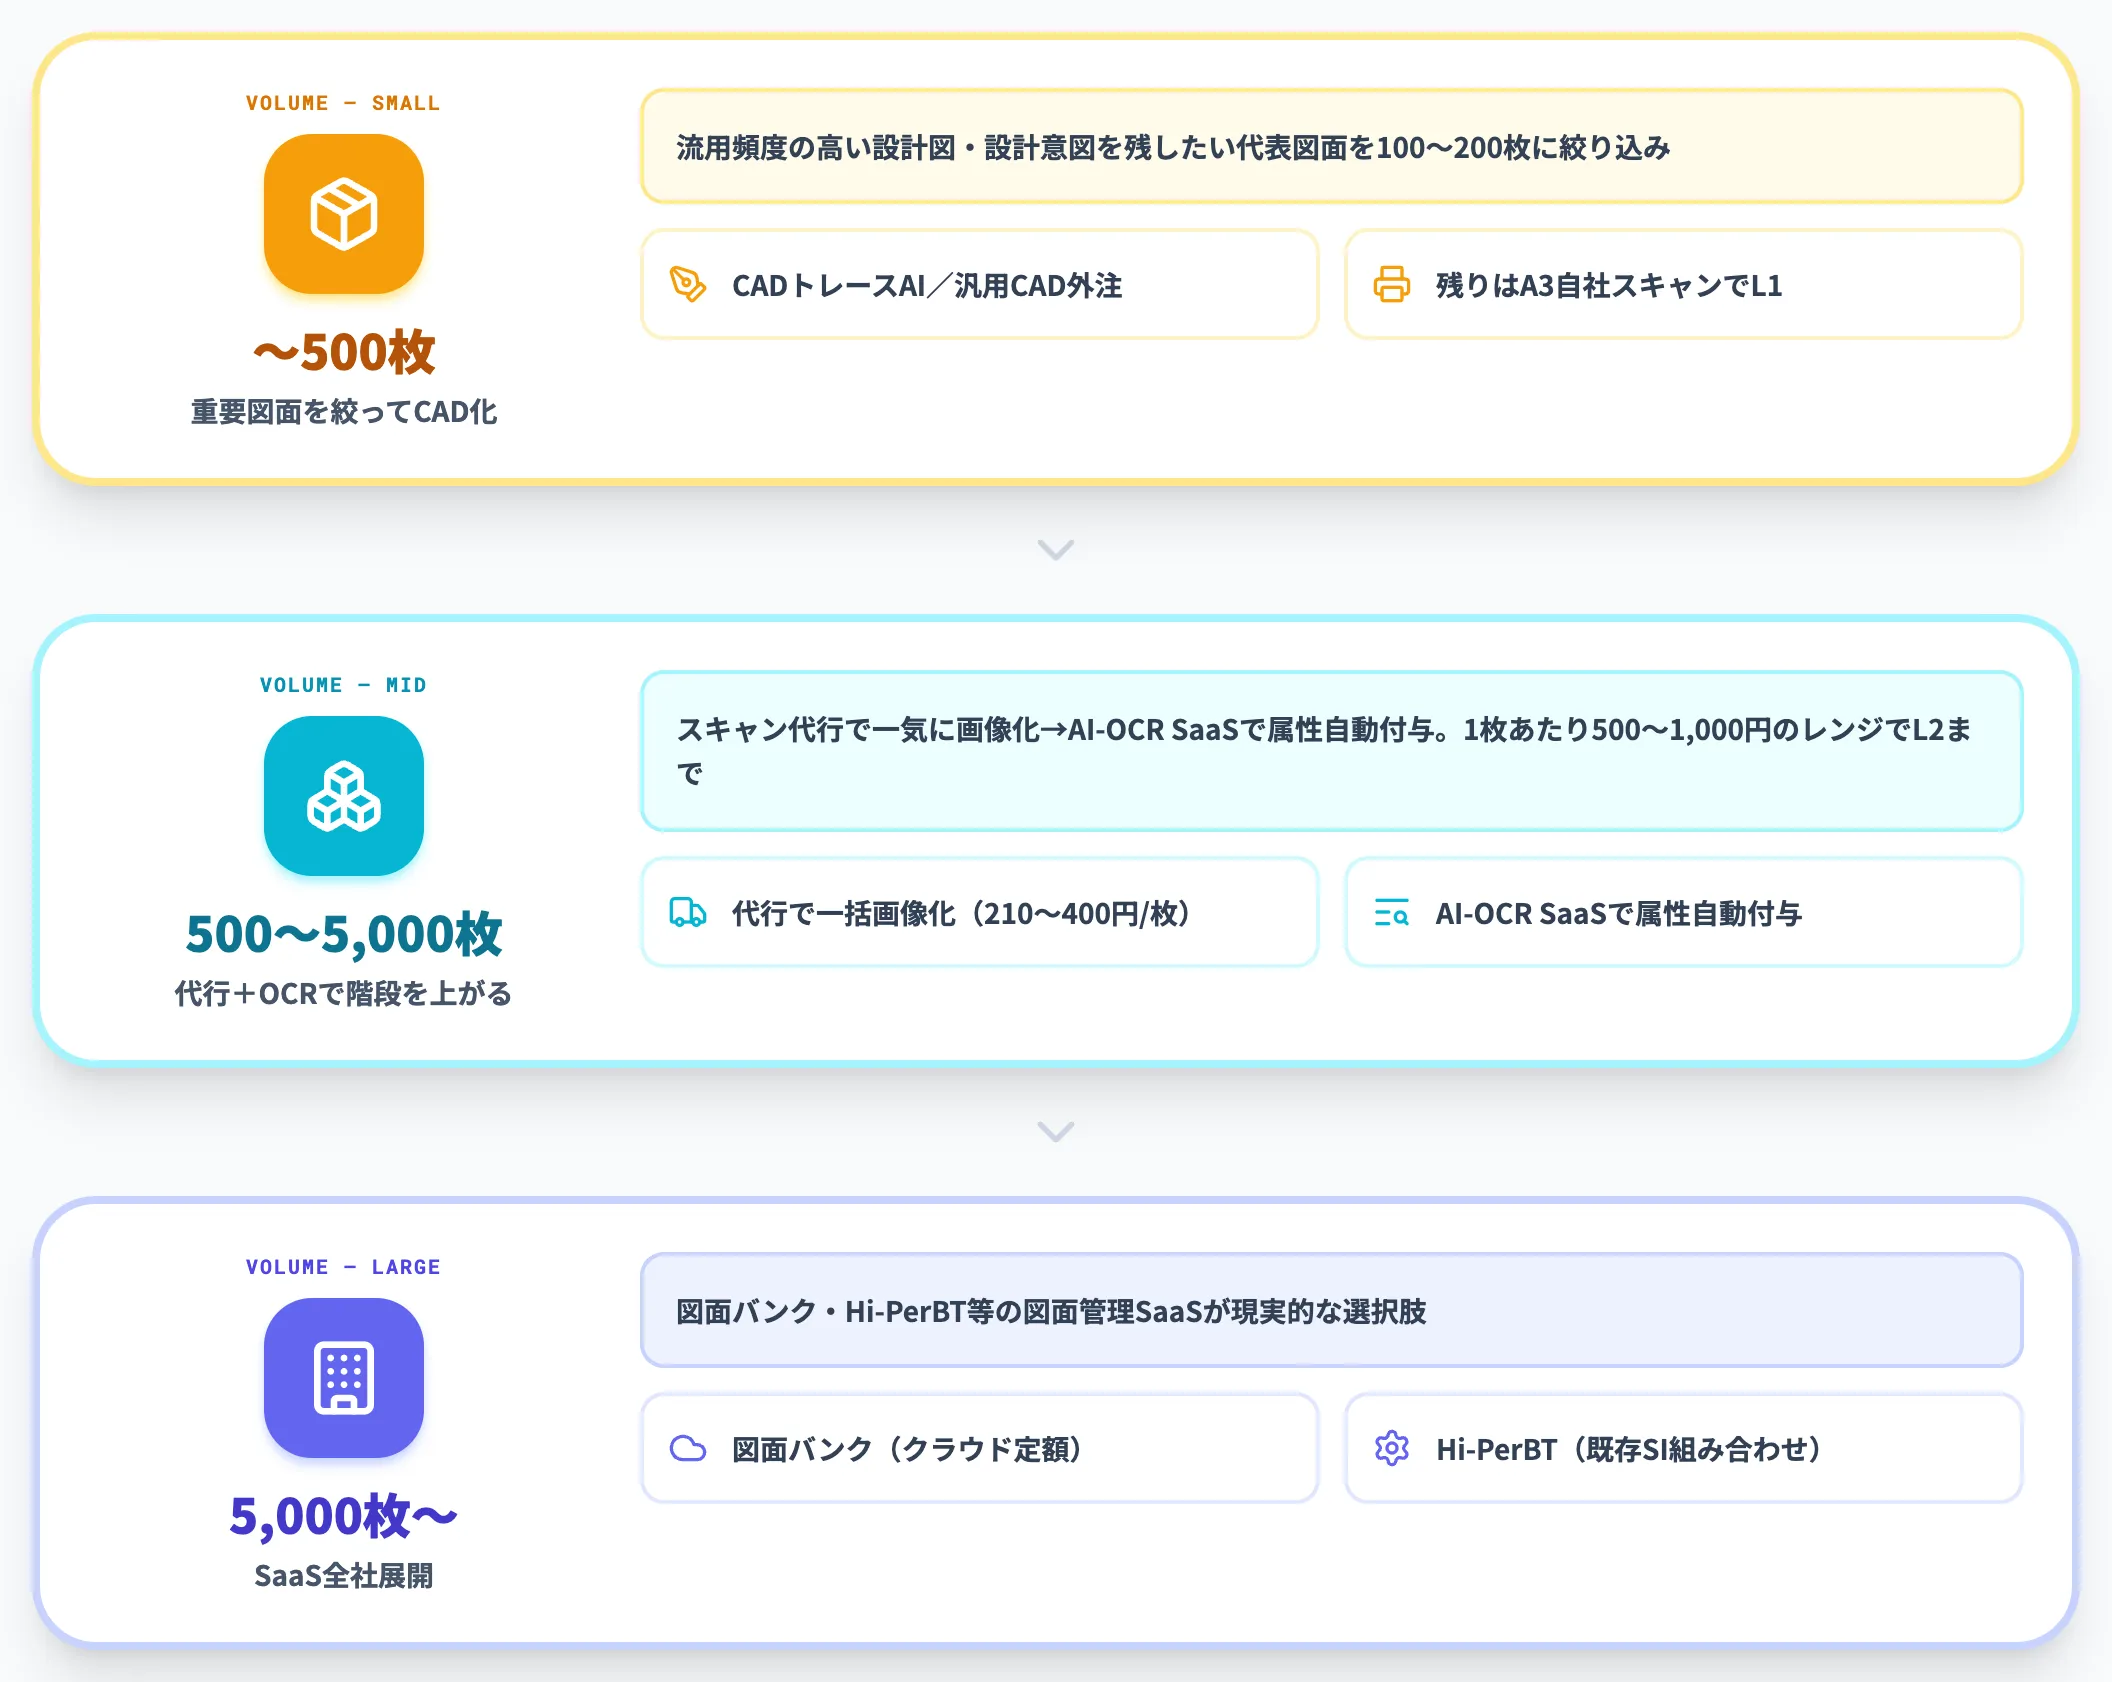The width and height of the screenshot is (2112, 1682).
Task: Click the VOLUME – SMALL label
Action: (x=343, y=103)
